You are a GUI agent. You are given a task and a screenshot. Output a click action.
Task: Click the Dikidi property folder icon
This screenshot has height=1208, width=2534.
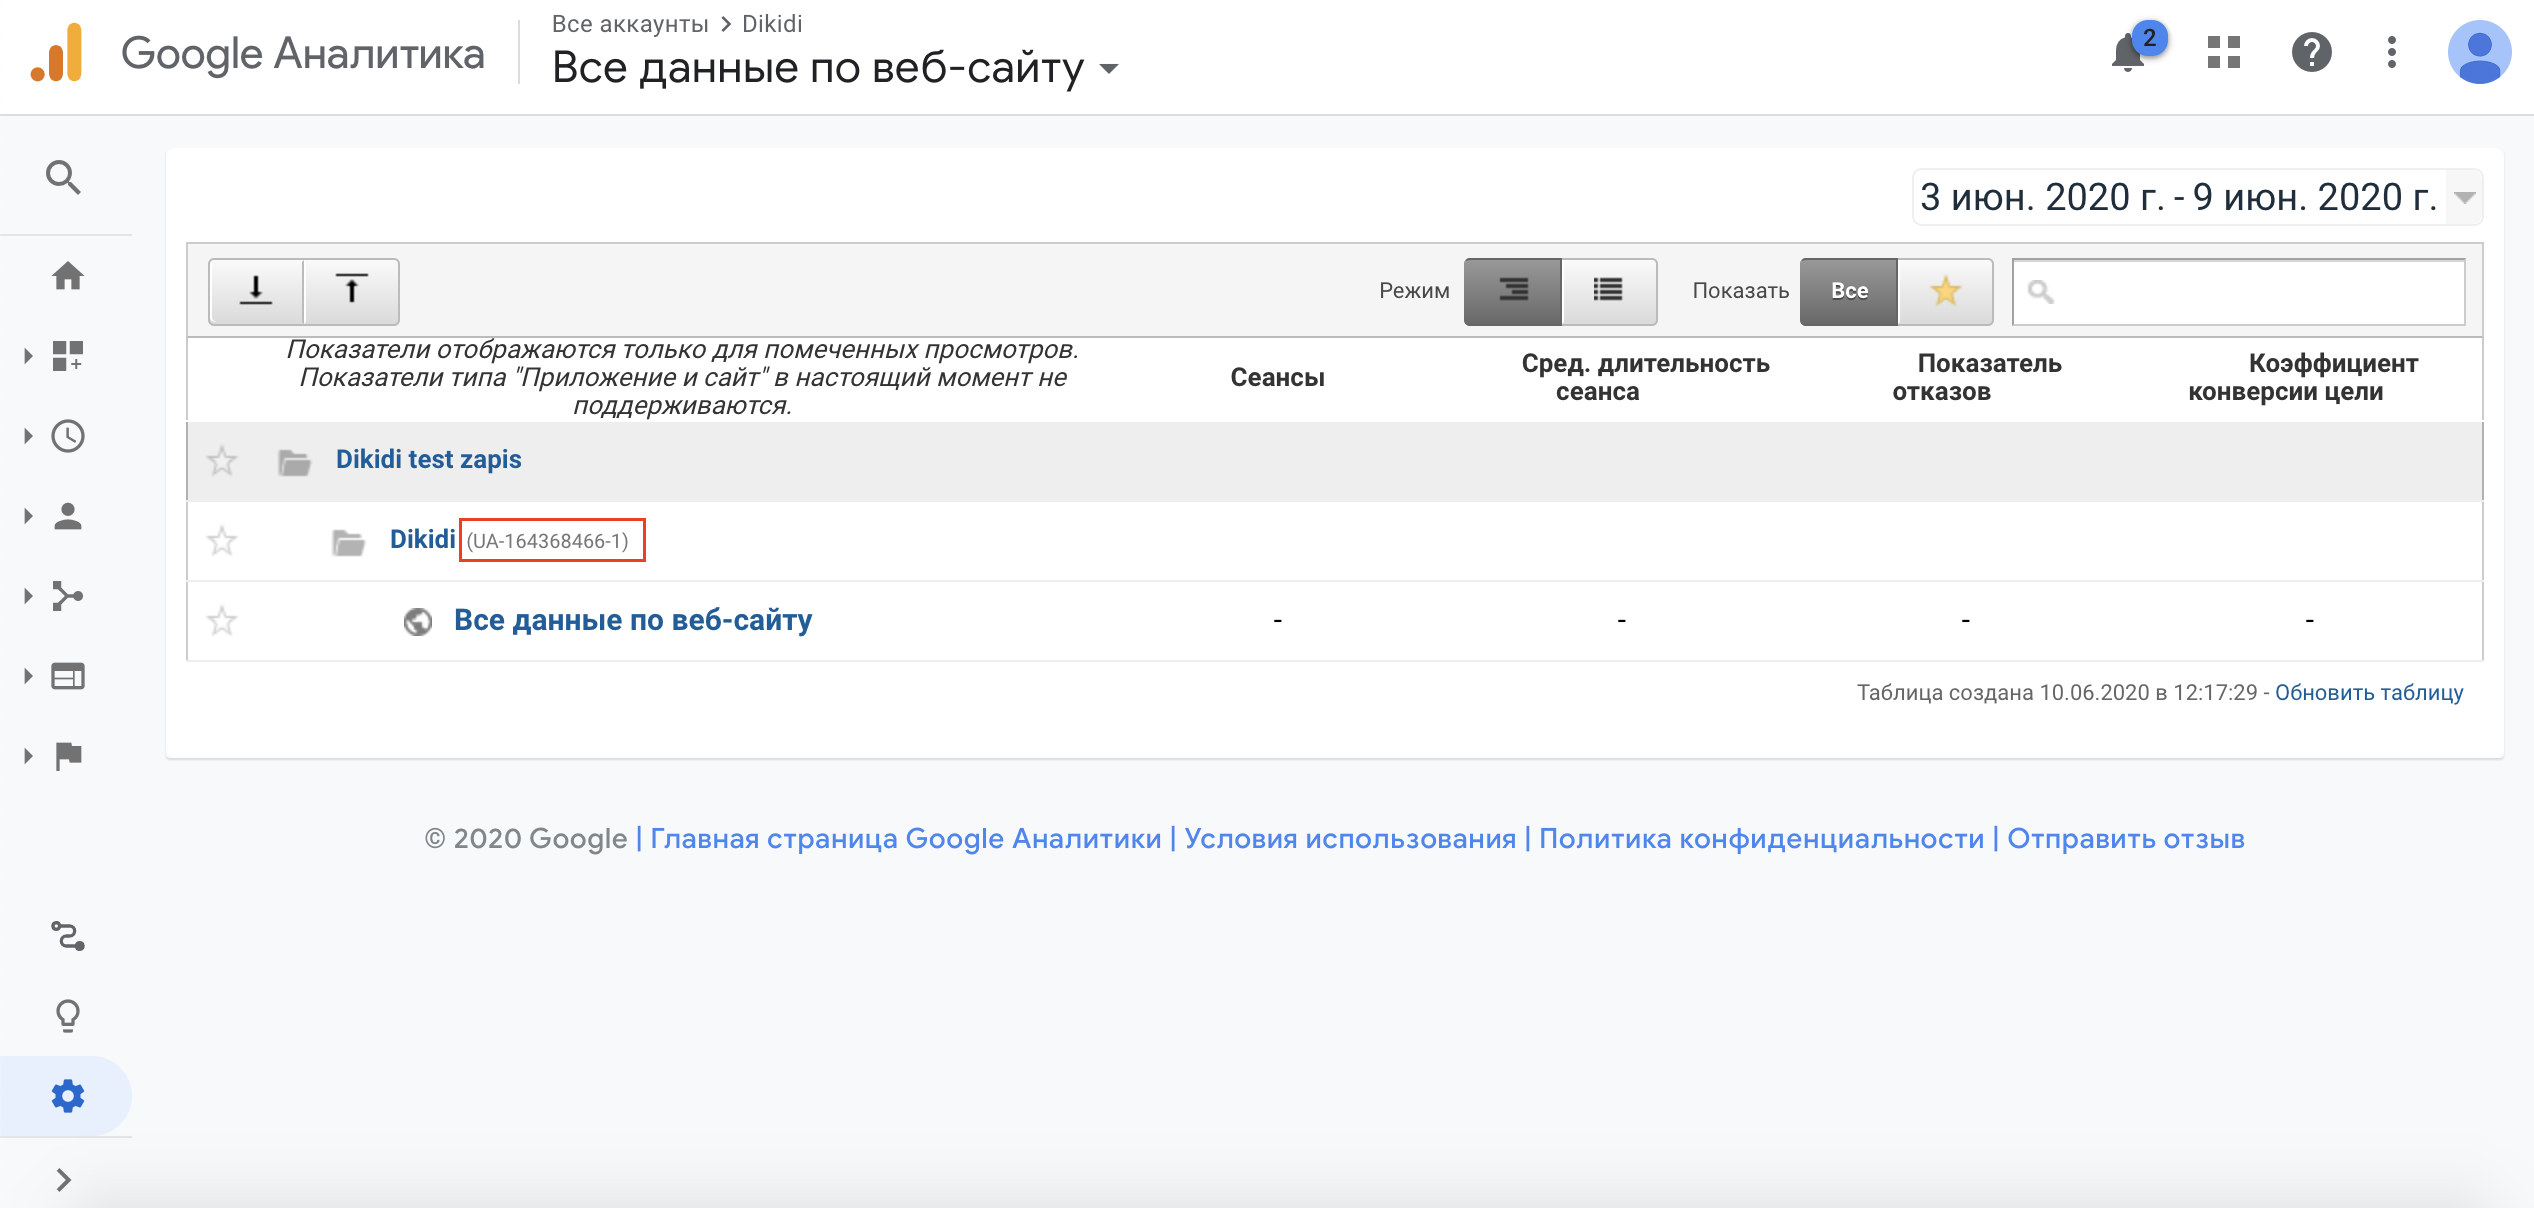click(x=348, y=541)
